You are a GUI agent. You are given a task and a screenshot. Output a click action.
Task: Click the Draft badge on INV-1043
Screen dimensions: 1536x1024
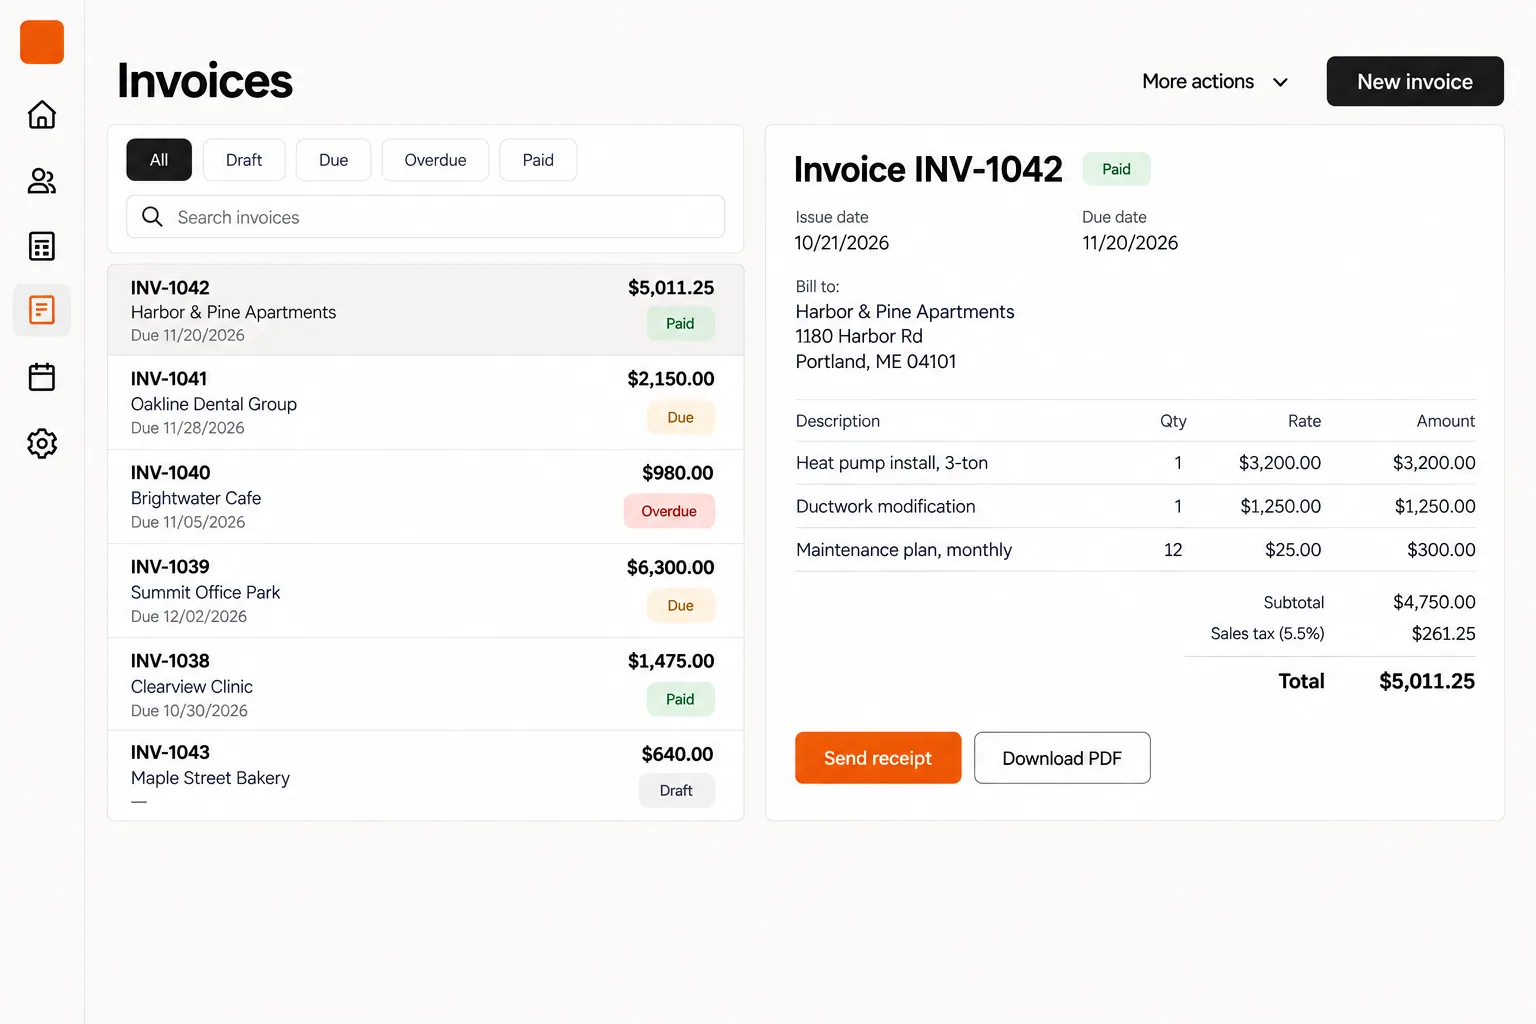[677, 790]
